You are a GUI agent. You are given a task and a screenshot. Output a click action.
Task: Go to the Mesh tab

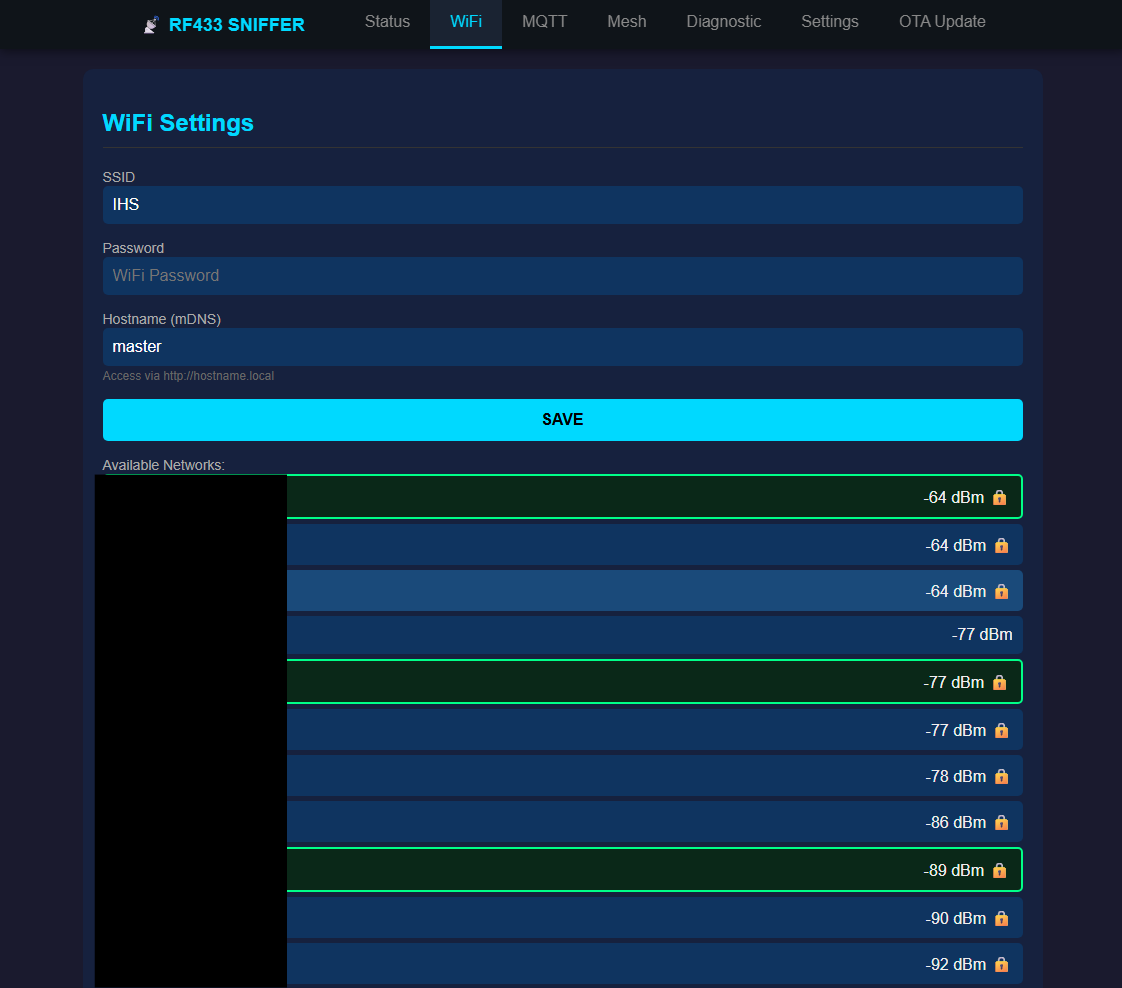pos(627,22)
